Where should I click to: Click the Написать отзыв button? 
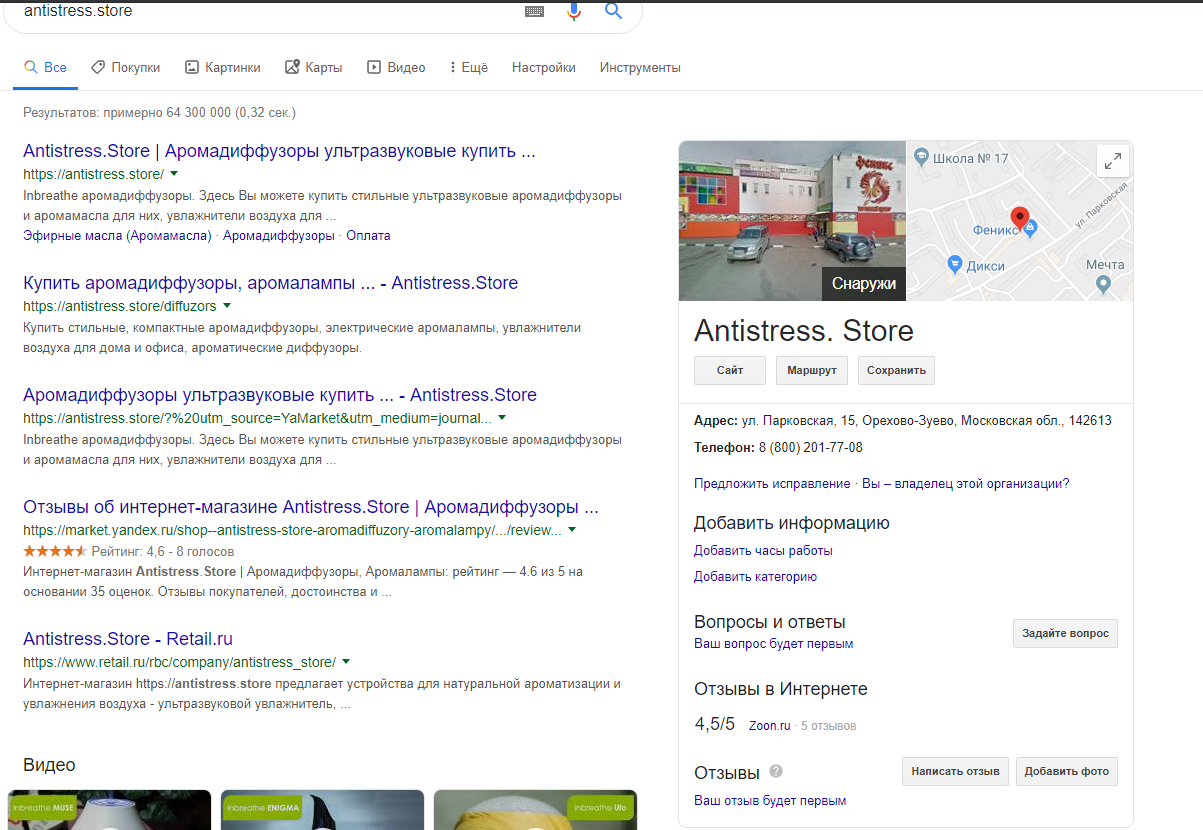(x=955, y=772)
